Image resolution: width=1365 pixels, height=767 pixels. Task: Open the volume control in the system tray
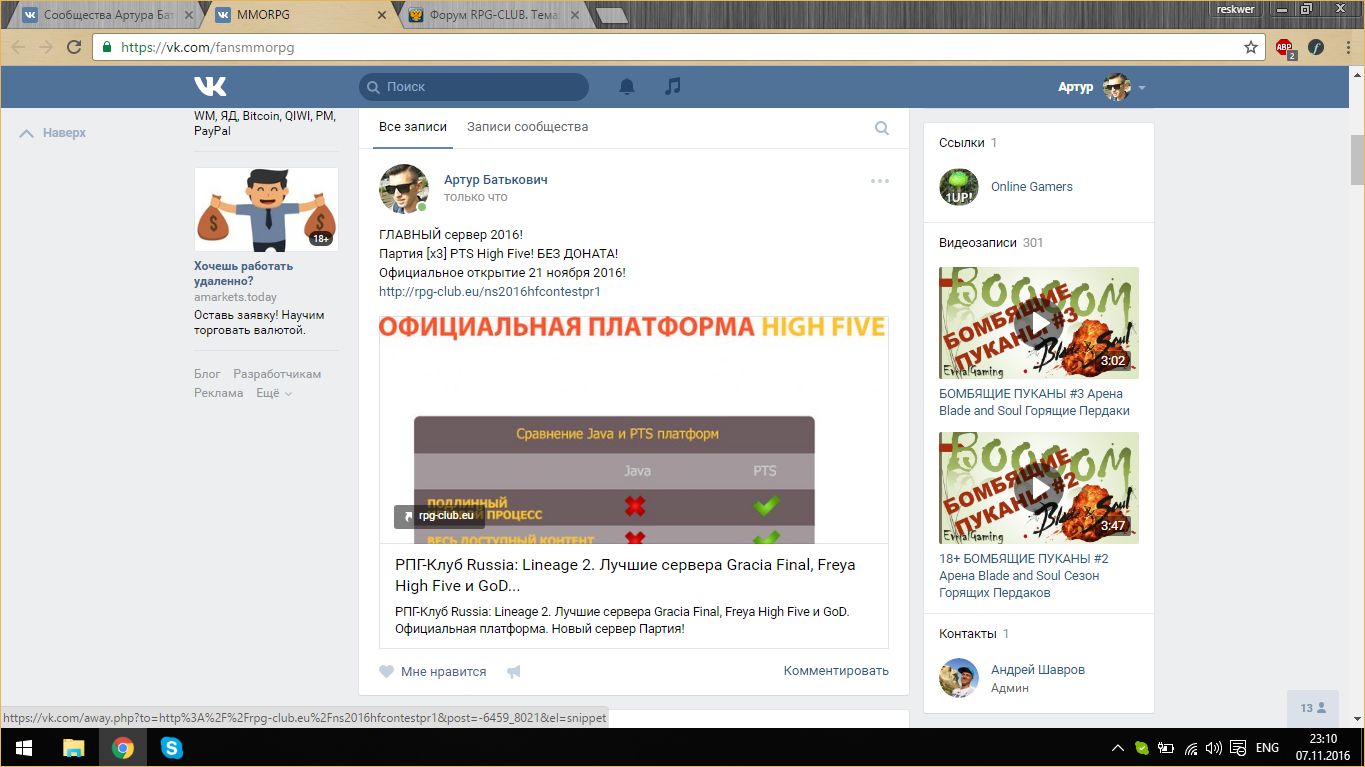1214,748
